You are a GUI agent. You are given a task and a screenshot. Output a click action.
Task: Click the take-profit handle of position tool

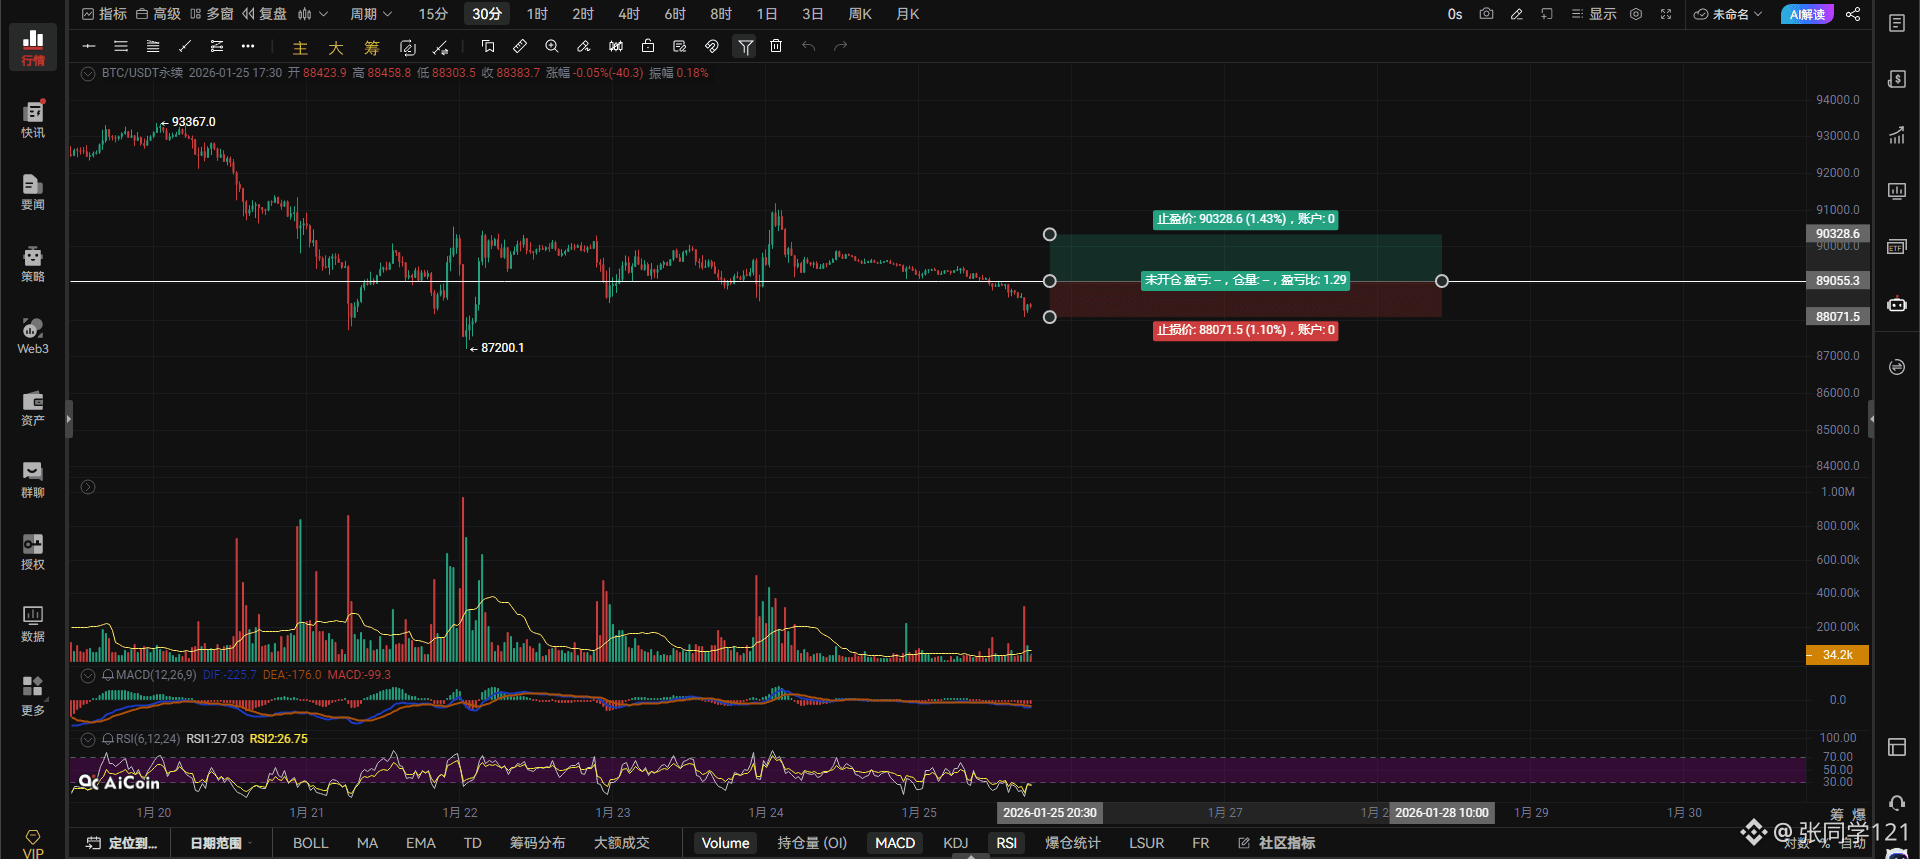(x=1049, y=234)
